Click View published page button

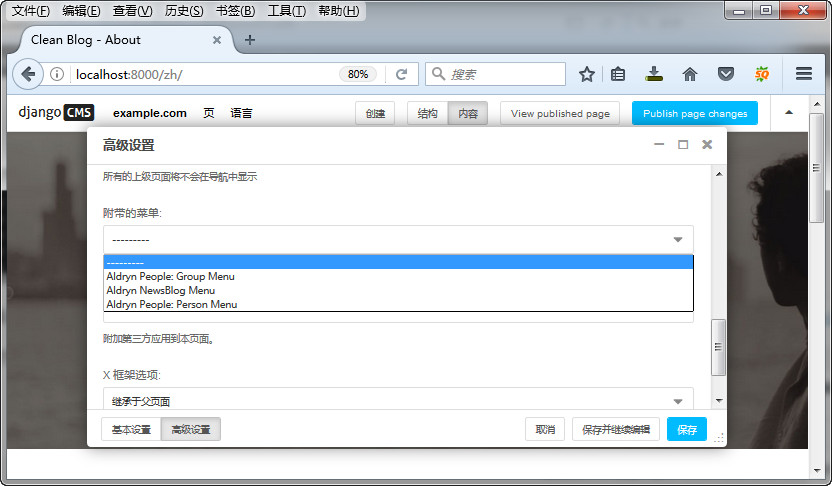click(560, 113)
